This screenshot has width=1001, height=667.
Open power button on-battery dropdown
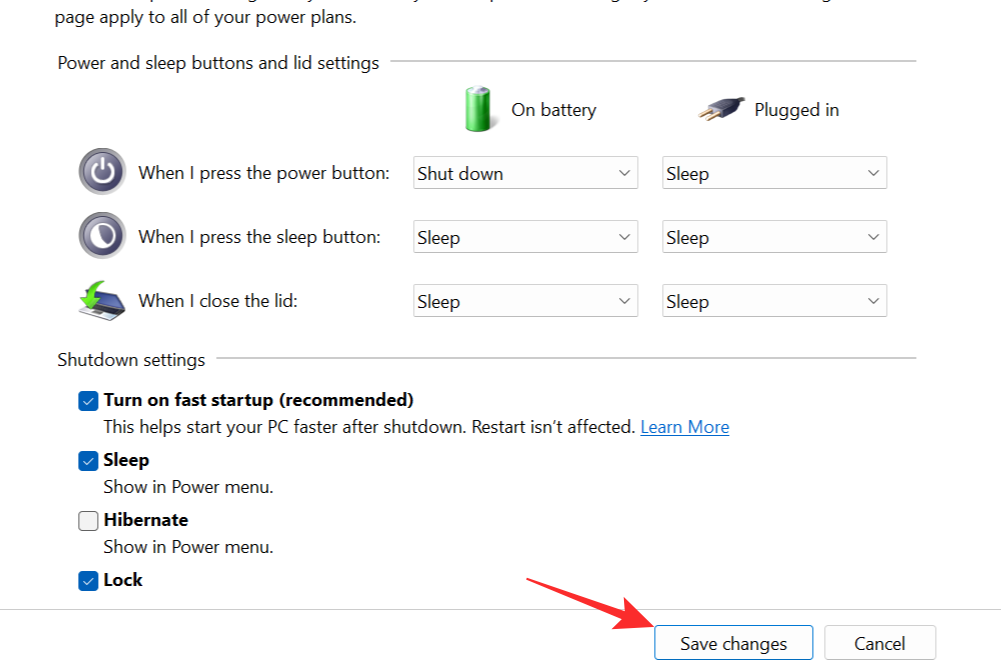click(526, 173)
